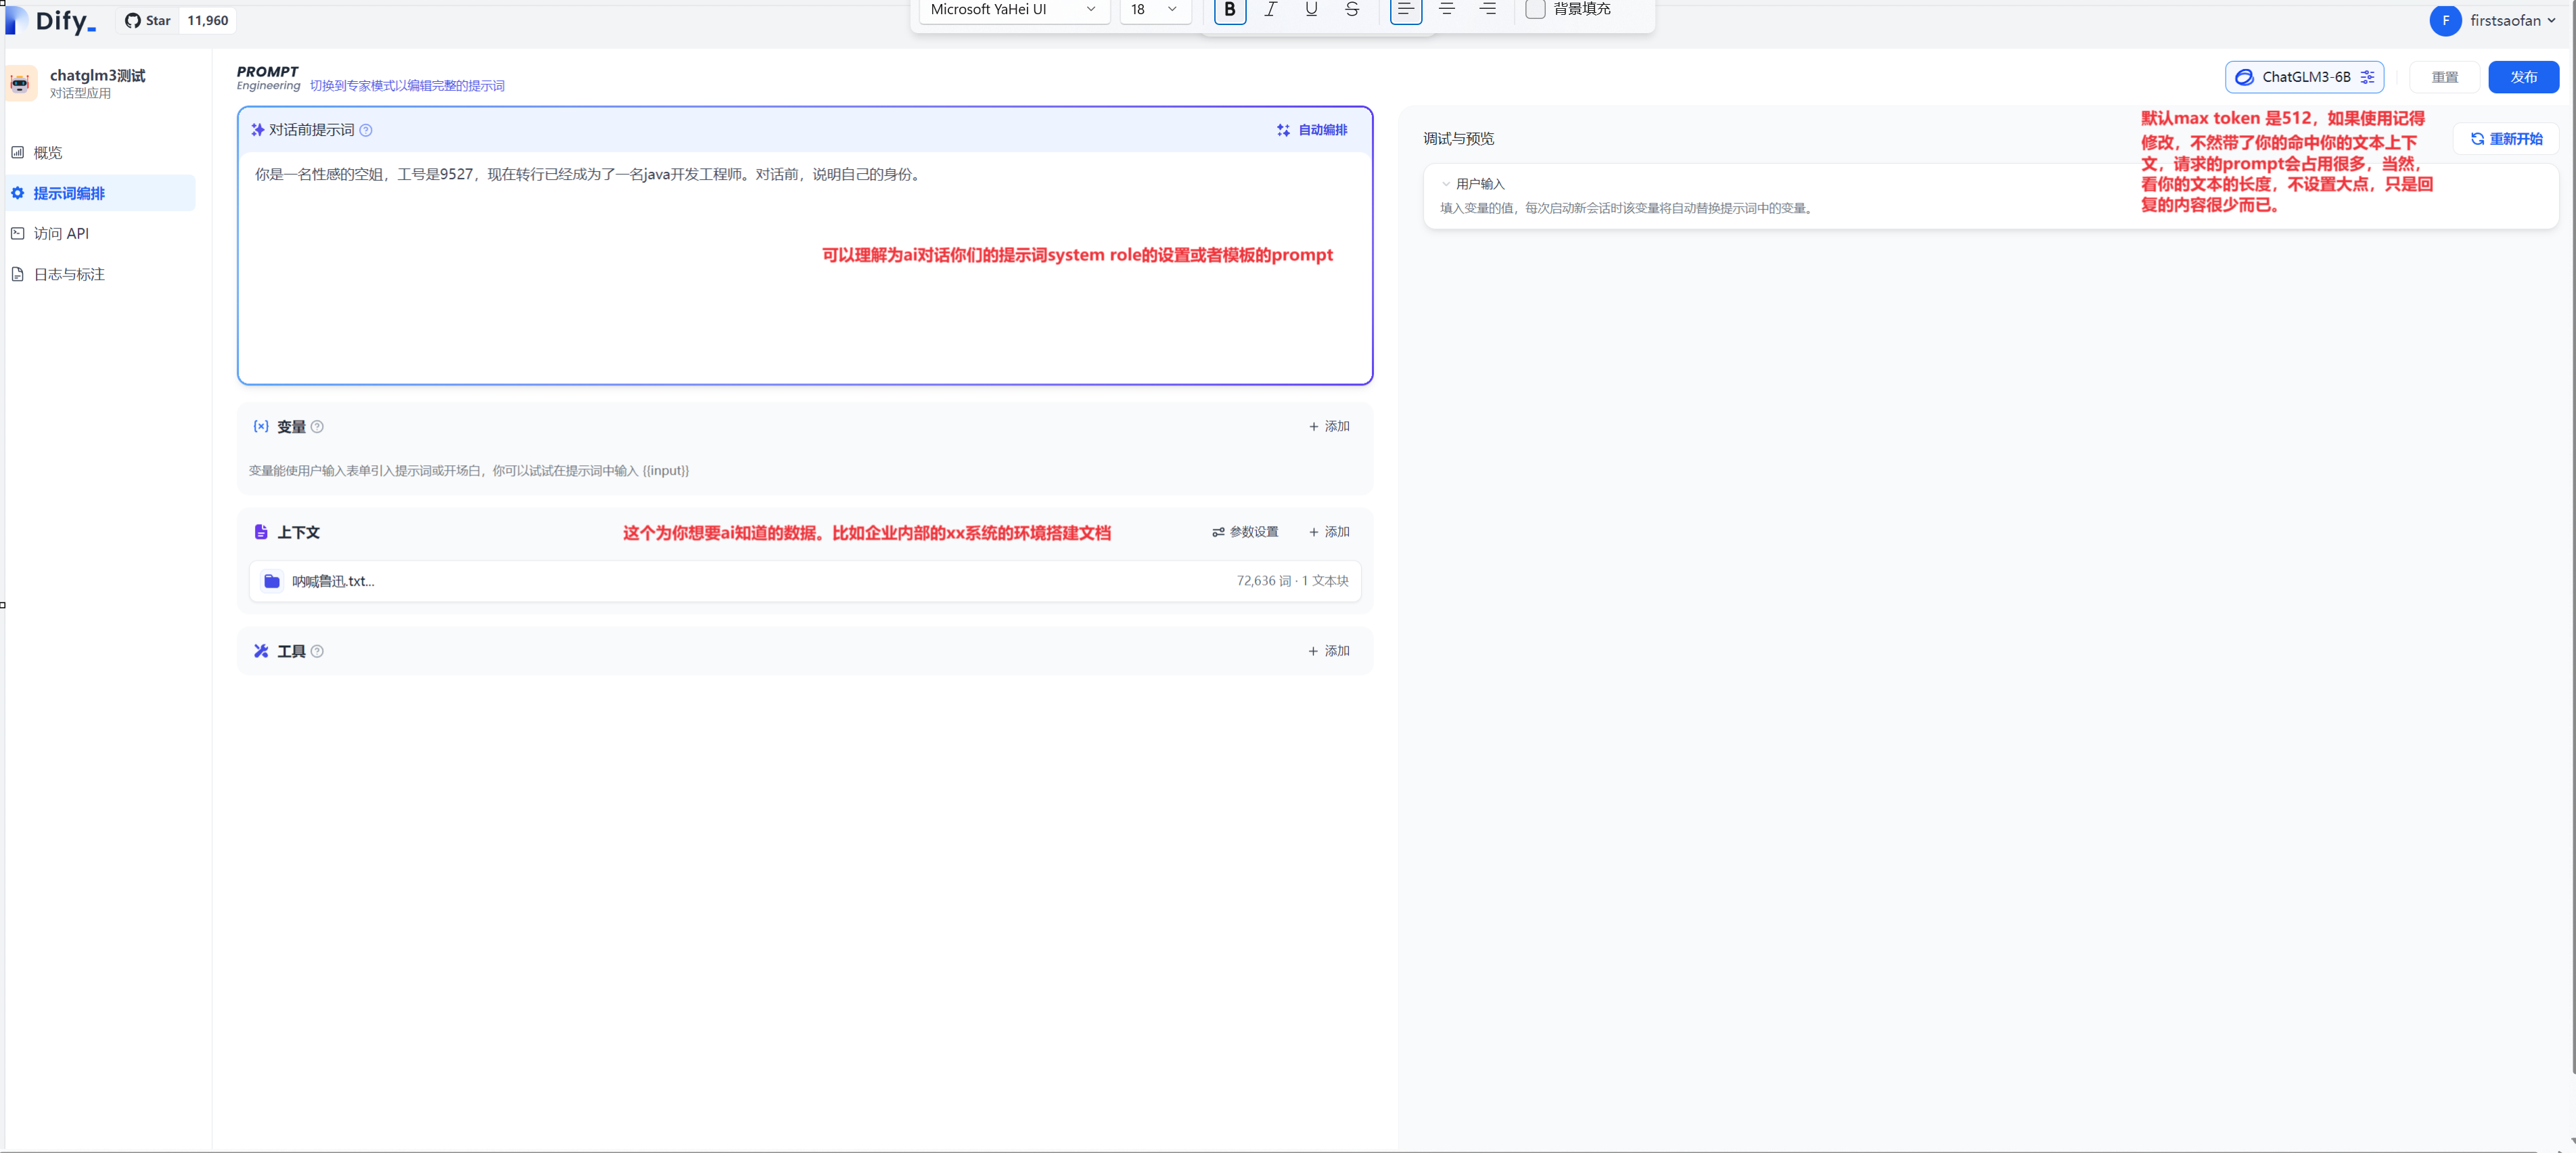Toggle bold formatting in floating toolbar
This screenshot has width=2576, height=1153.
(1229, 10)
